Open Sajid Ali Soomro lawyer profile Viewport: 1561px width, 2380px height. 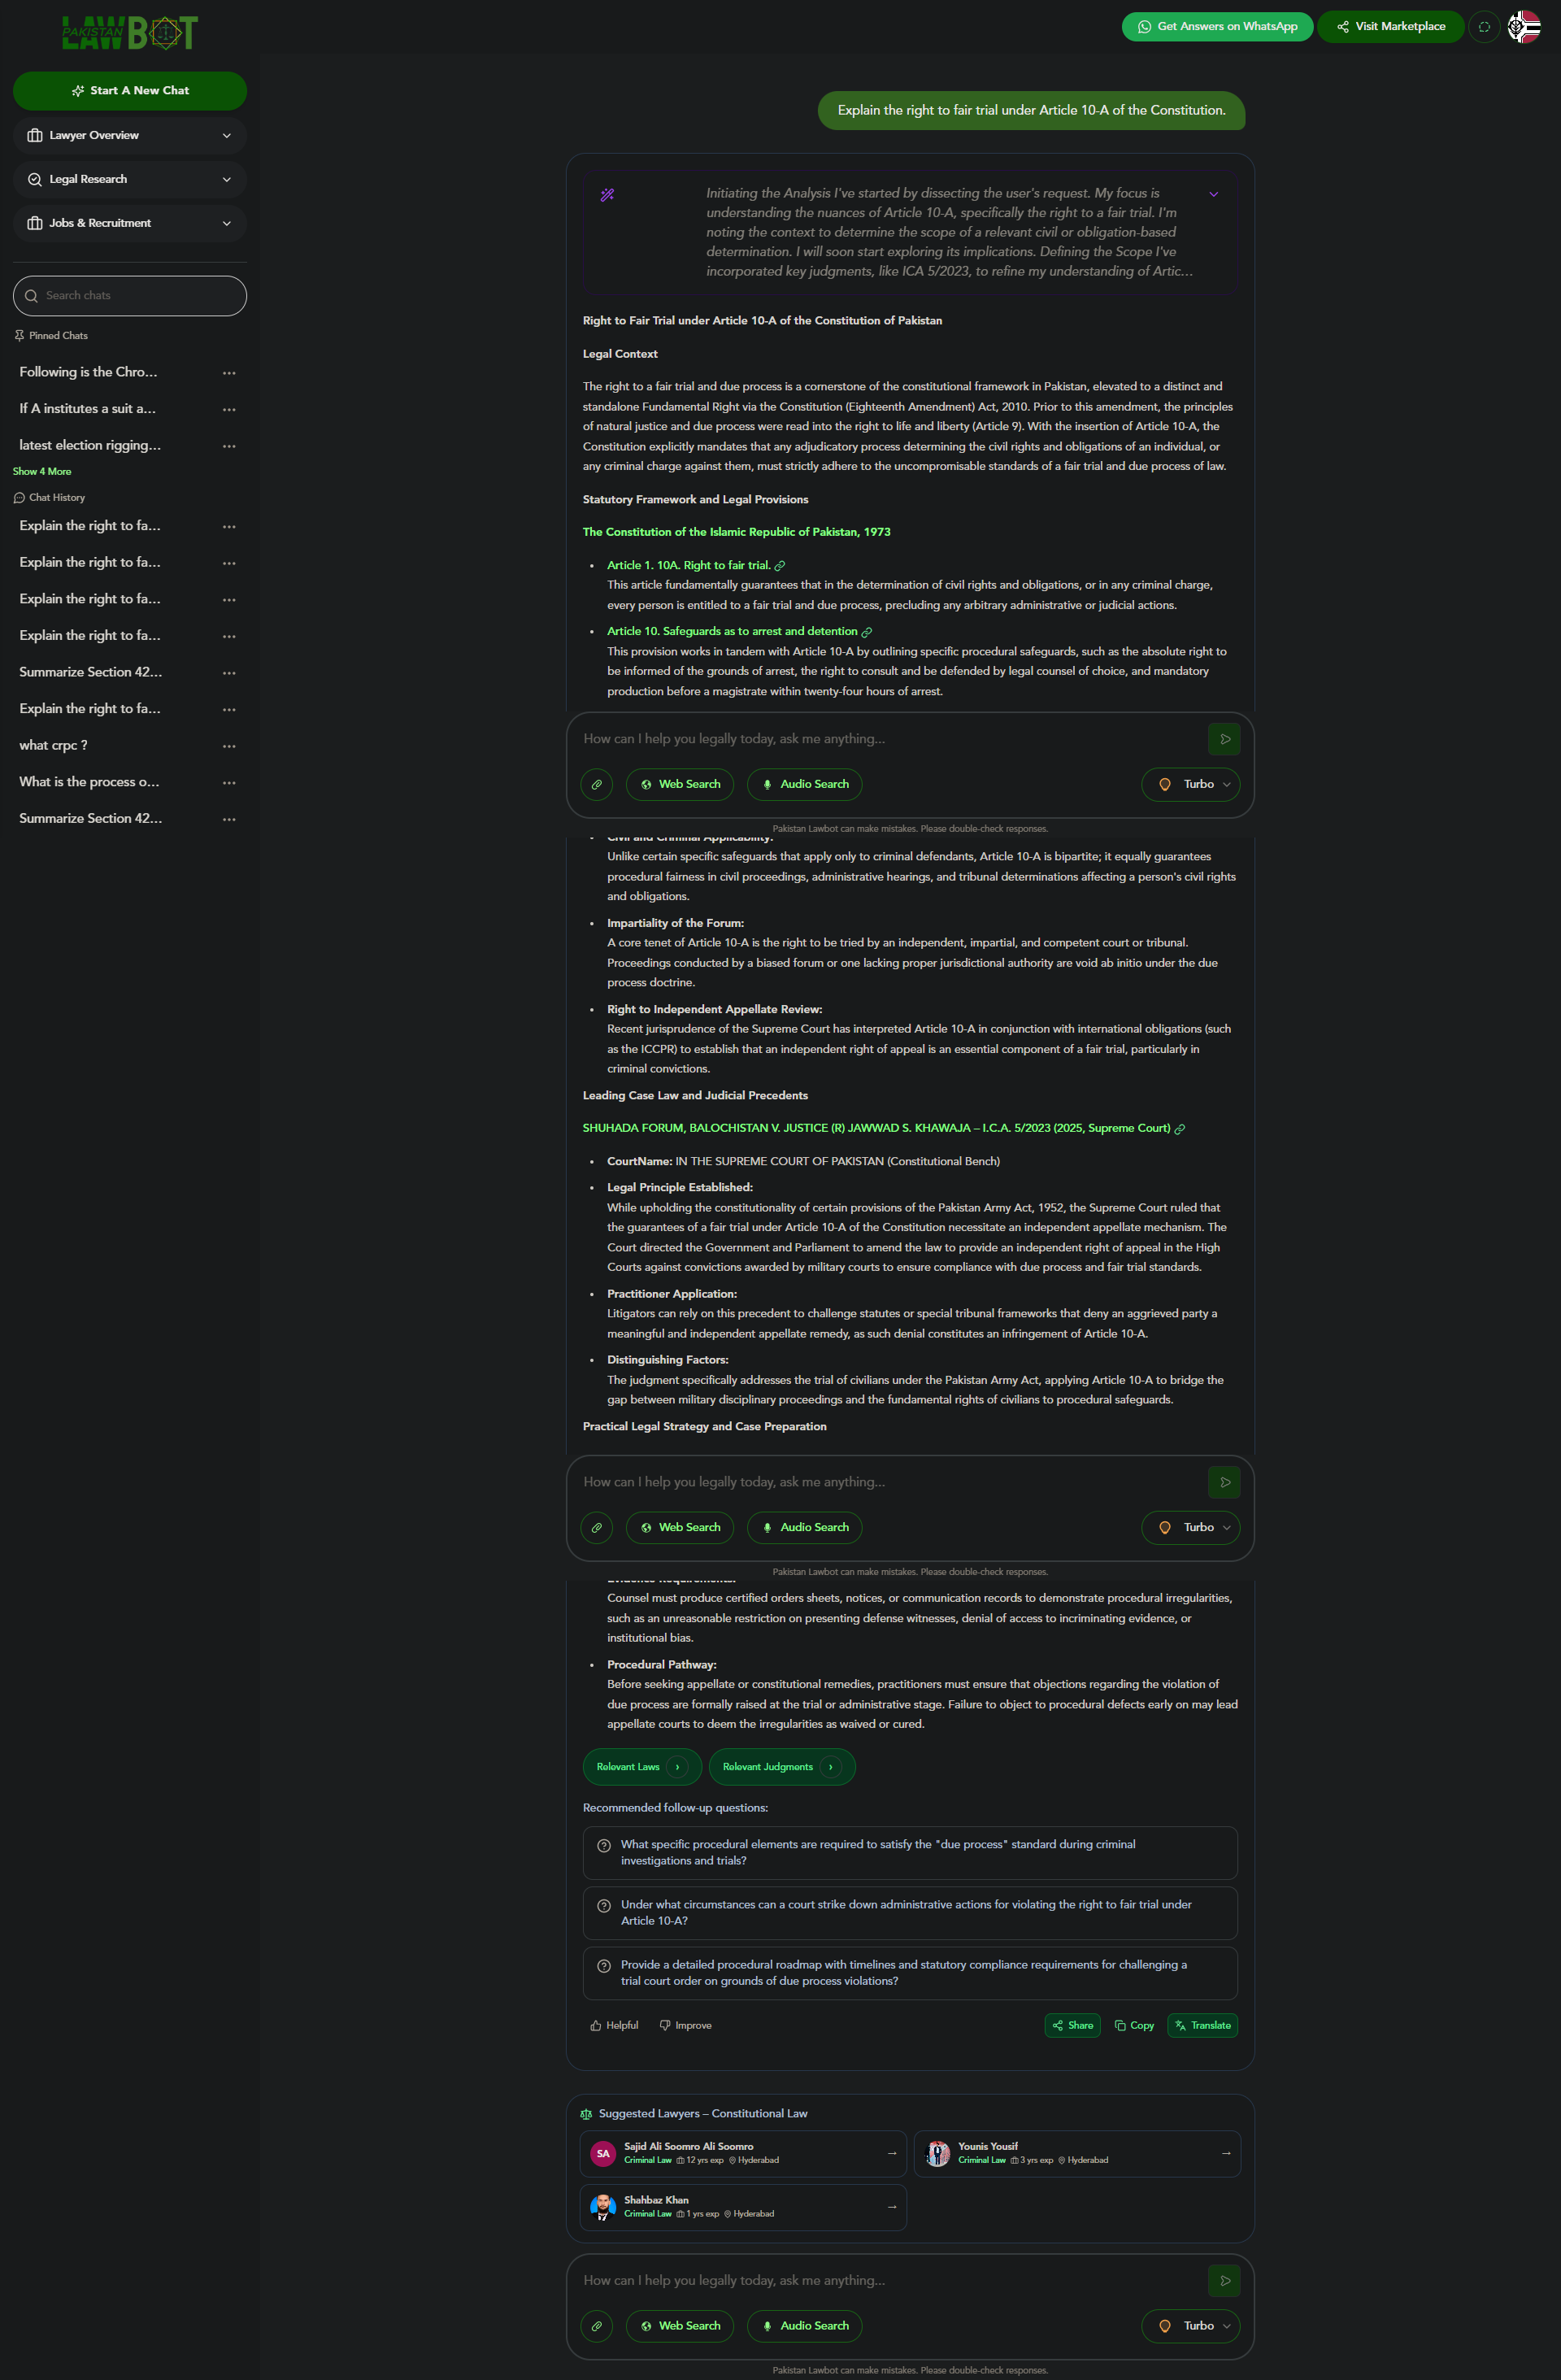(x=742, y=2154)
